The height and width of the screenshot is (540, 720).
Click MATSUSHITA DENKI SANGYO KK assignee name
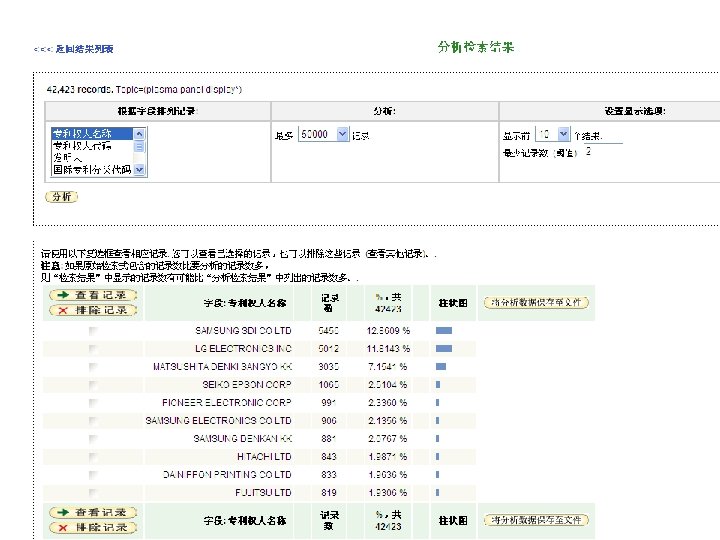(x=222, y=366)
